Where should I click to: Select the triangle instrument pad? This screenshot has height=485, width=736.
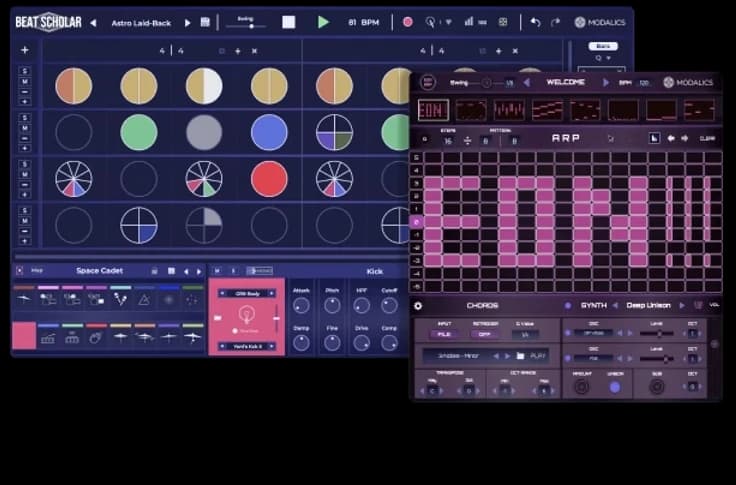(144, 299)
